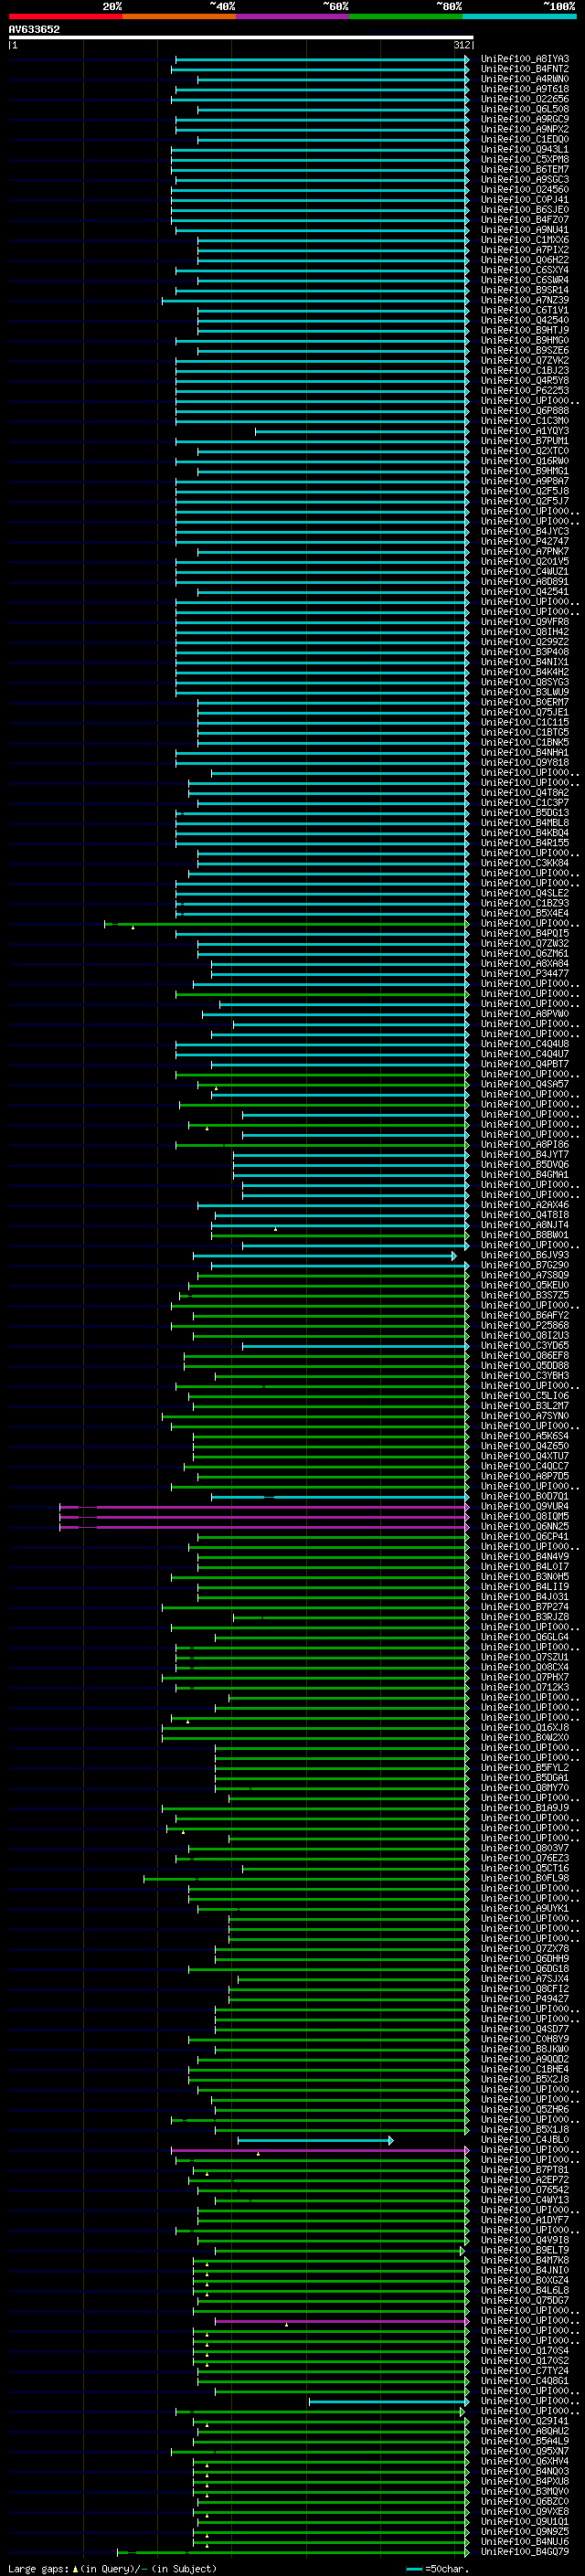This screenshot has width=585, height=2576.
Task: Select the UniRef100_B6SJE0 label
Action: pyautogui.click(x=525, y=210)
